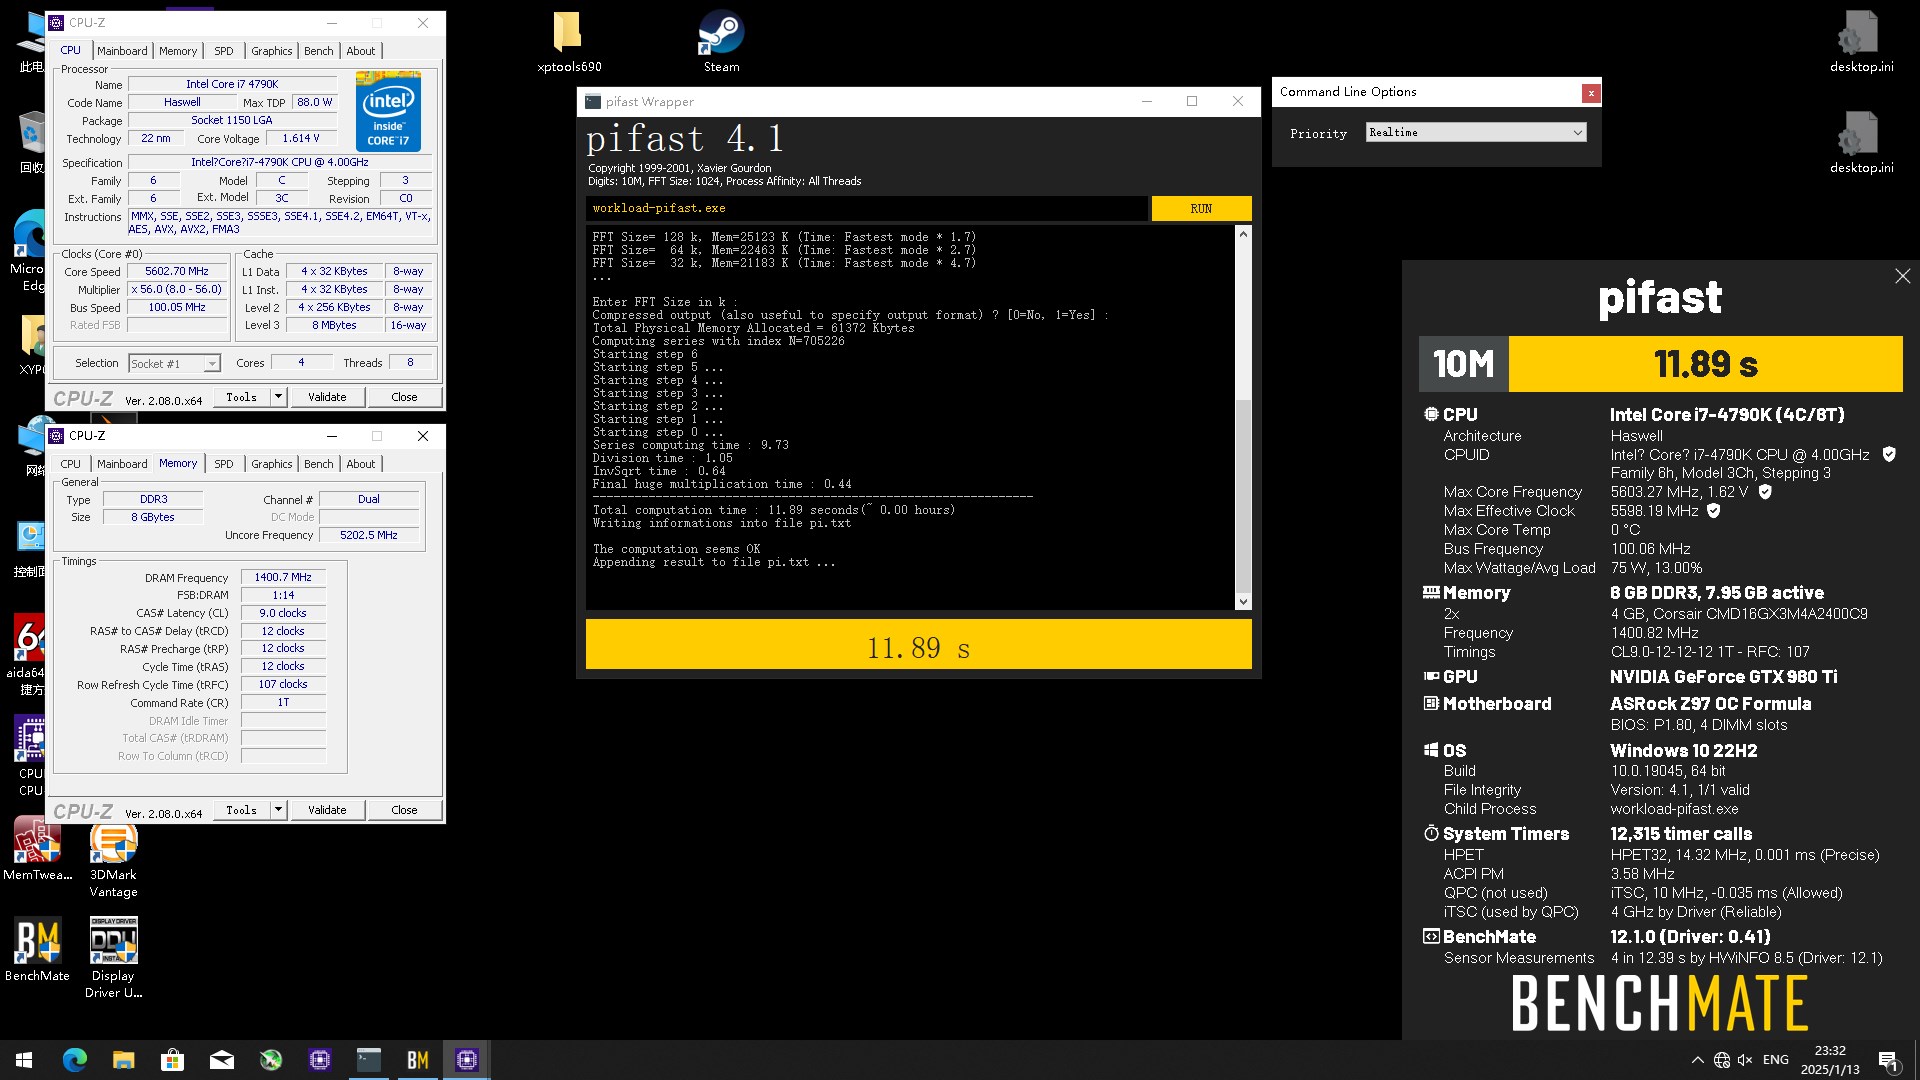Click the pifast output scroll down arrow

pos(1243,601)
